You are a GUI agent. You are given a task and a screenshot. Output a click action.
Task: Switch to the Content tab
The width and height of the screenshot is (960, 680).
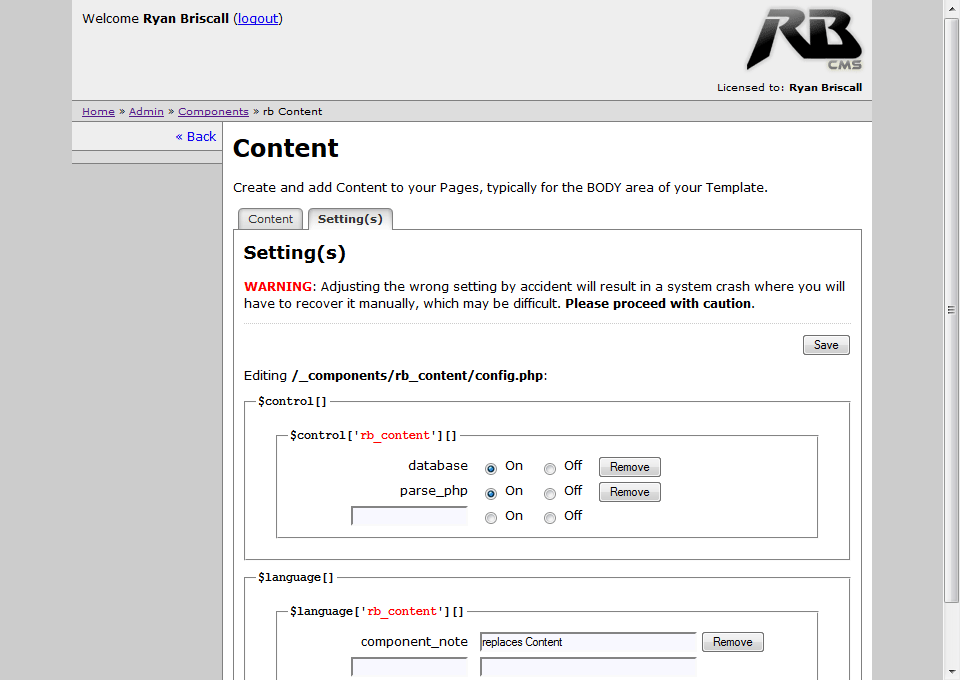[270, 219]
